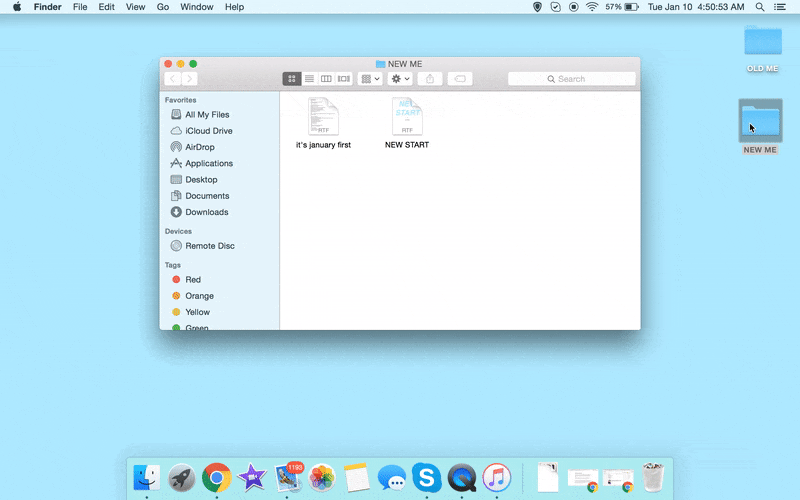Open Messages from the Dock

[x=392, y=478]
